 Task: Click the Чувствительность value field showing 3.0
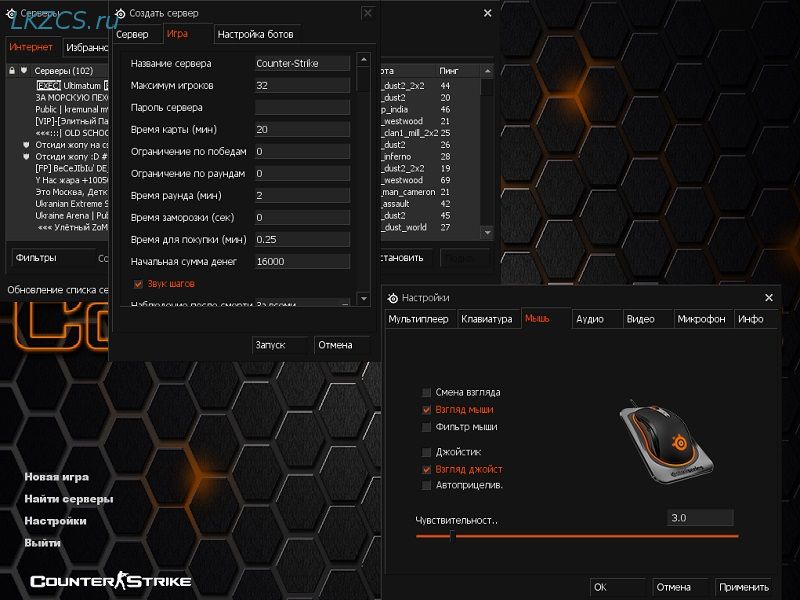(x=700, y=518)
